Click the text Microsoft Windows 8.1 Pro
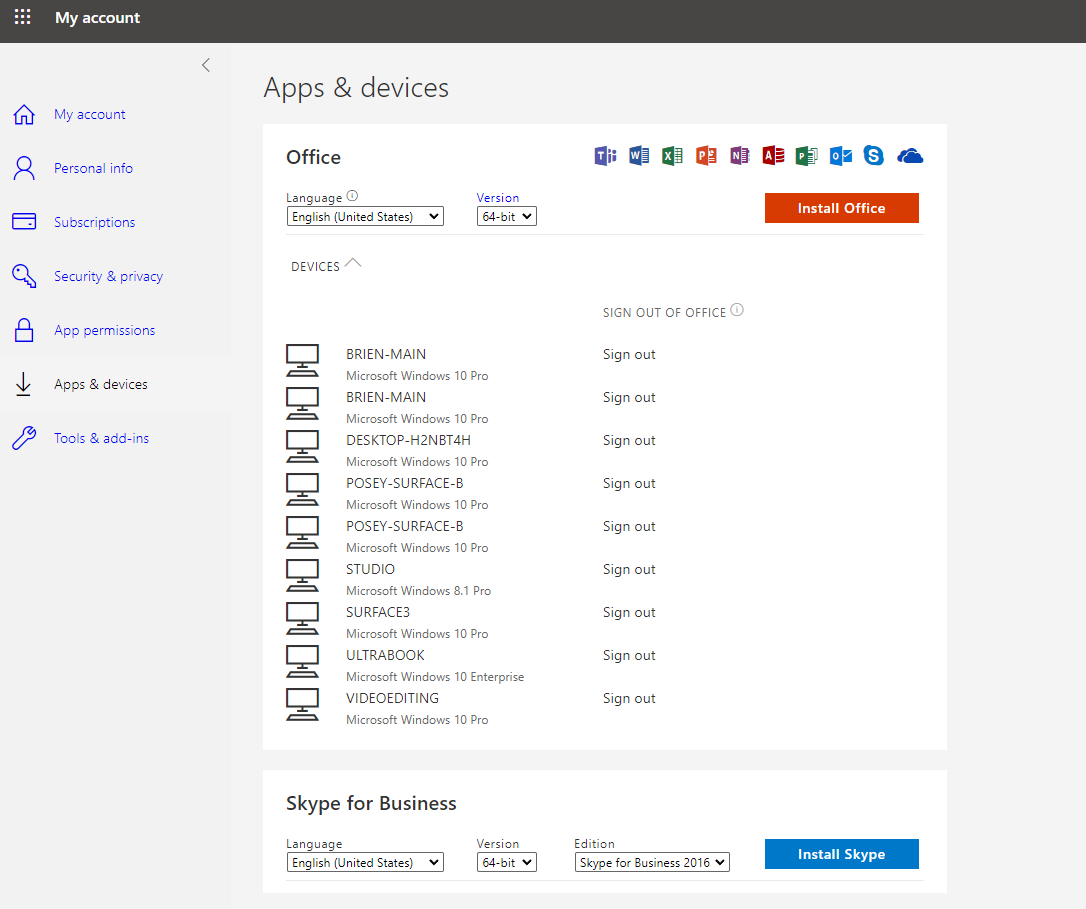The height and width of the screenshot is (909, 1086). click(418, 591)
